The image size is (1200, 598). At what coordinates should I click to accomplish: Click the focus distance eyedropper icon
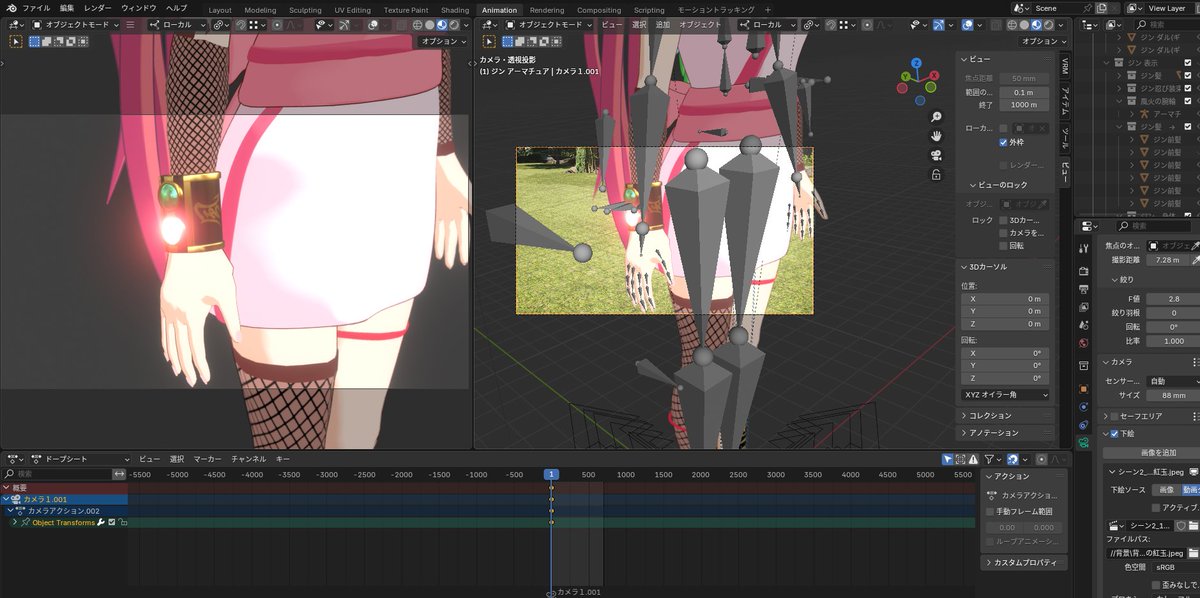click(1194, 260)
